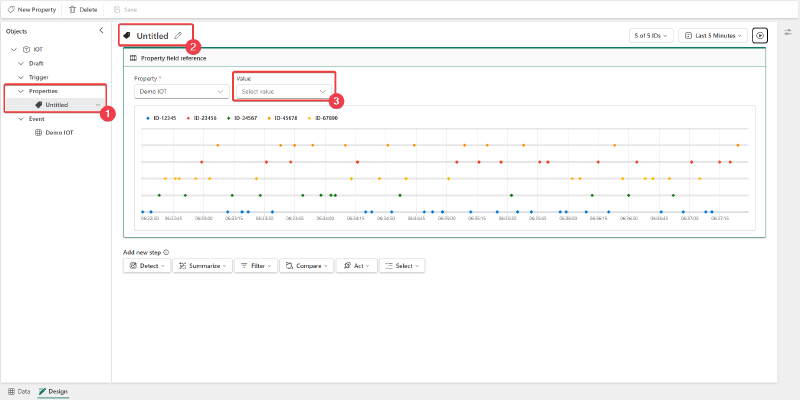Screen dimensions: 800x400
Task: Collapse the Draft tree node
Action: pyautogui.click(x=21, y=63)
